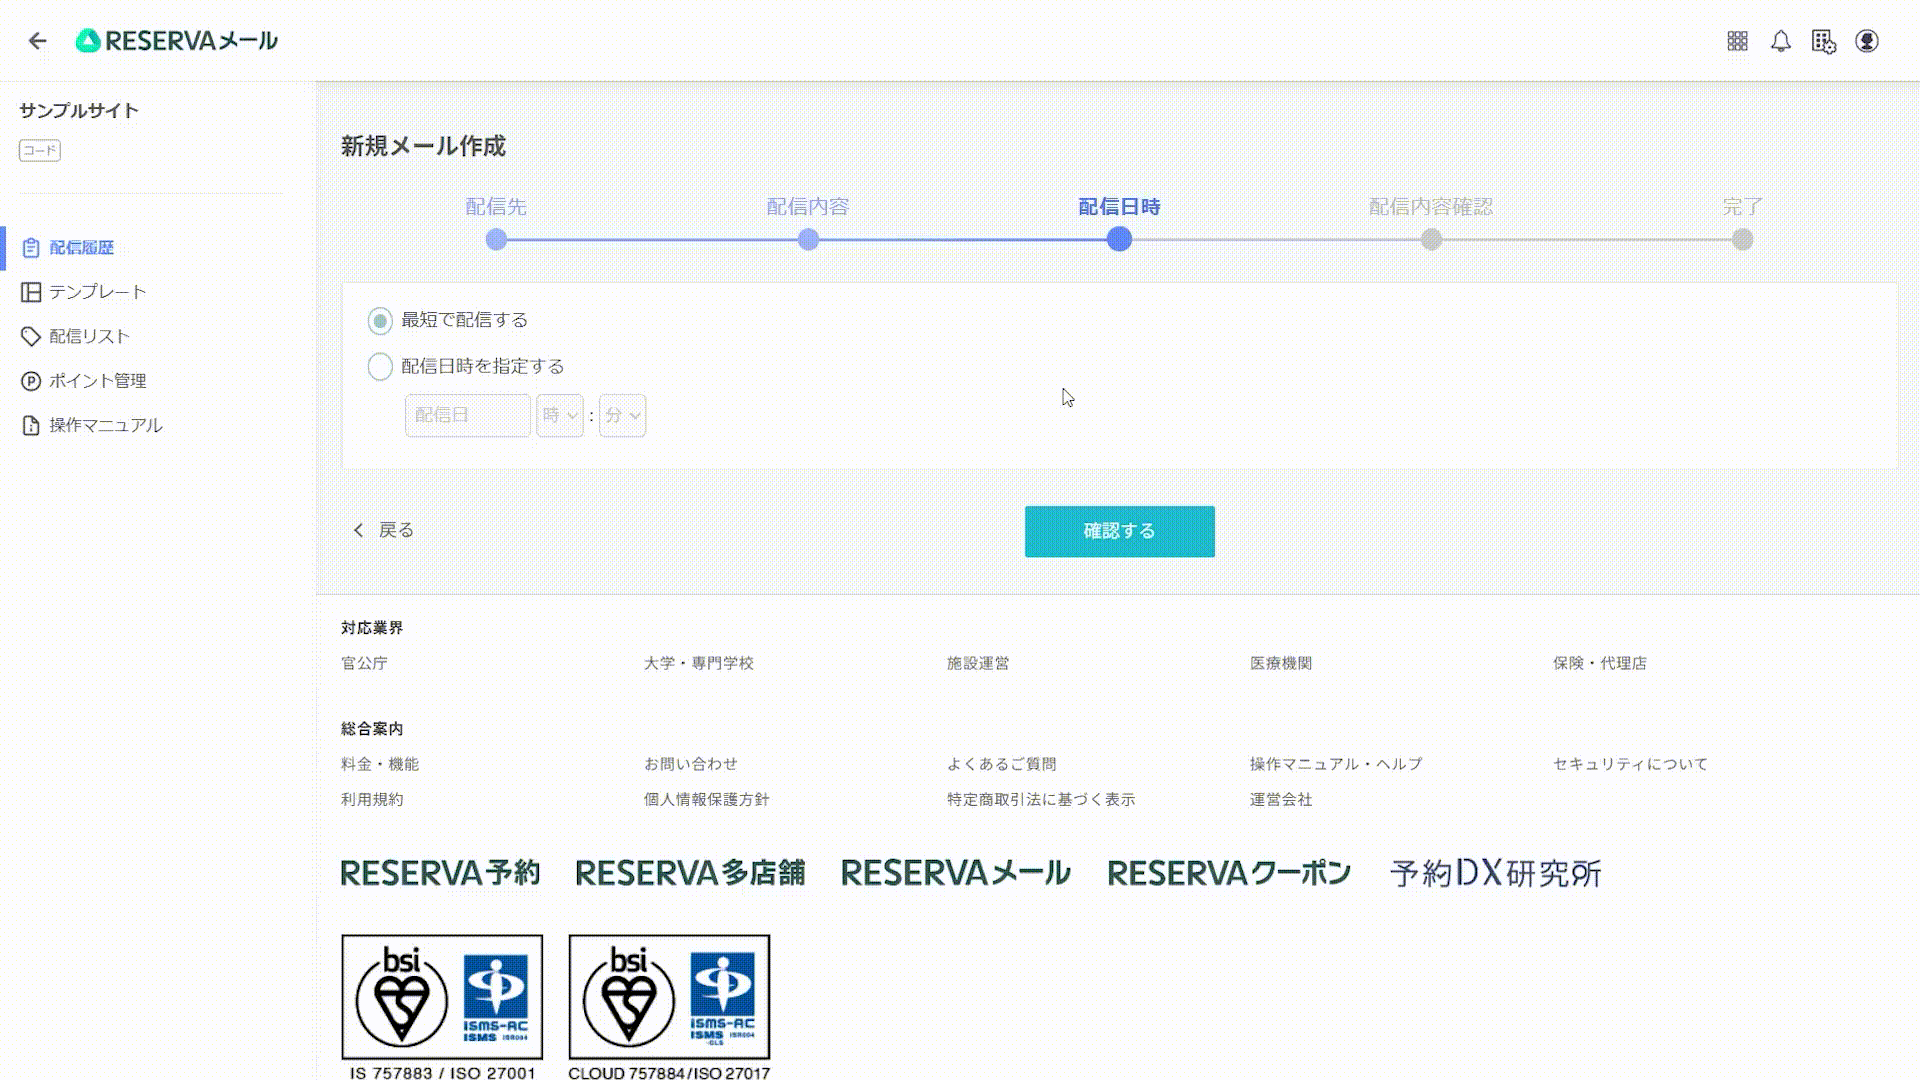The width and height of the screenshot is (1920, 1080).
Task: Open テンプレート in the sidebar
Action: click(98, 292)
